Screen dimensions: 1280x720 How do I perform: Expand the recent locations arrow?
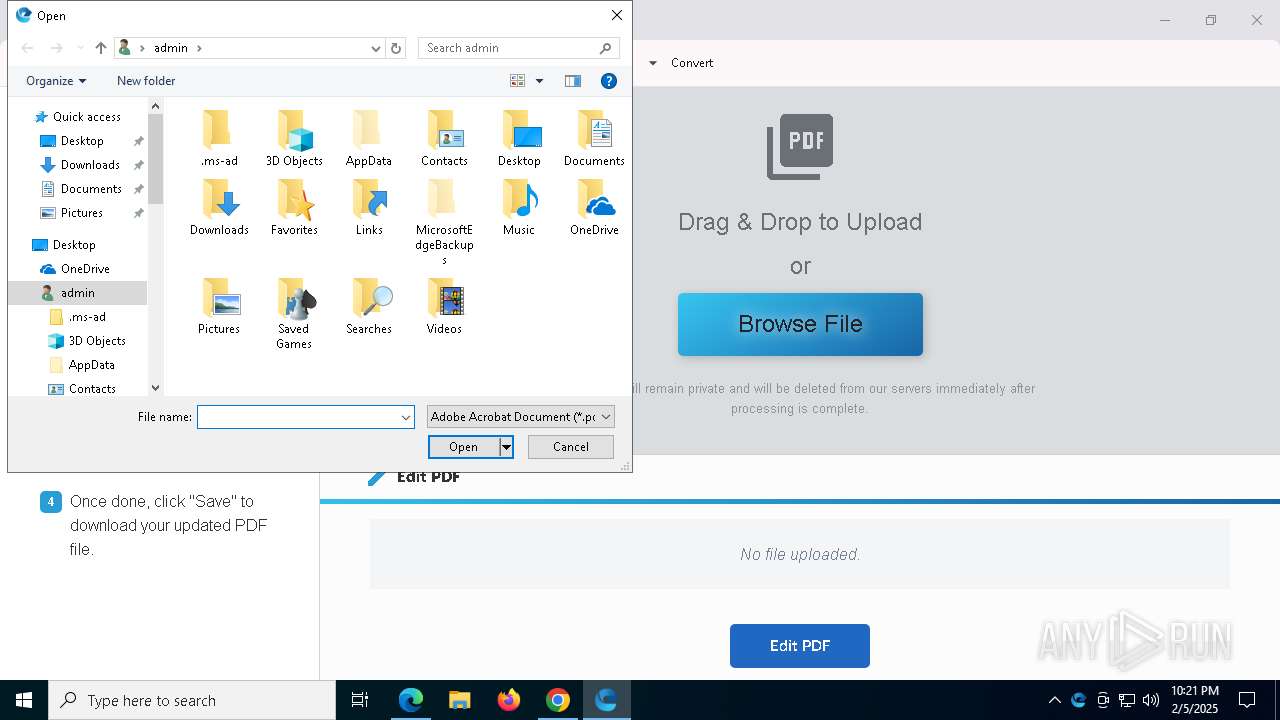tap(79, 48)
